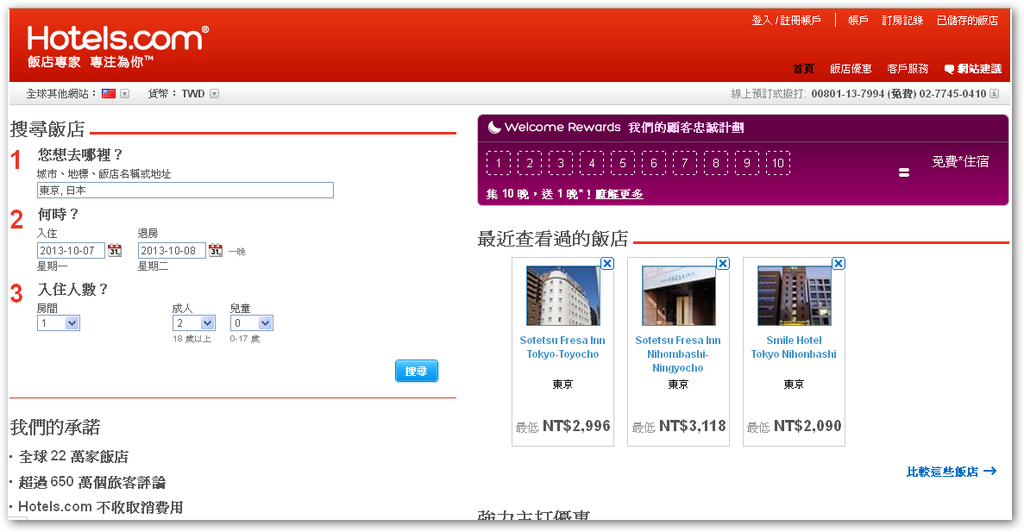Open the Smile Hotel Tokyo Nihonbashi photo
Image resolution: width=1024 pixels, height=532 pixels.
[x=794, y=295]
